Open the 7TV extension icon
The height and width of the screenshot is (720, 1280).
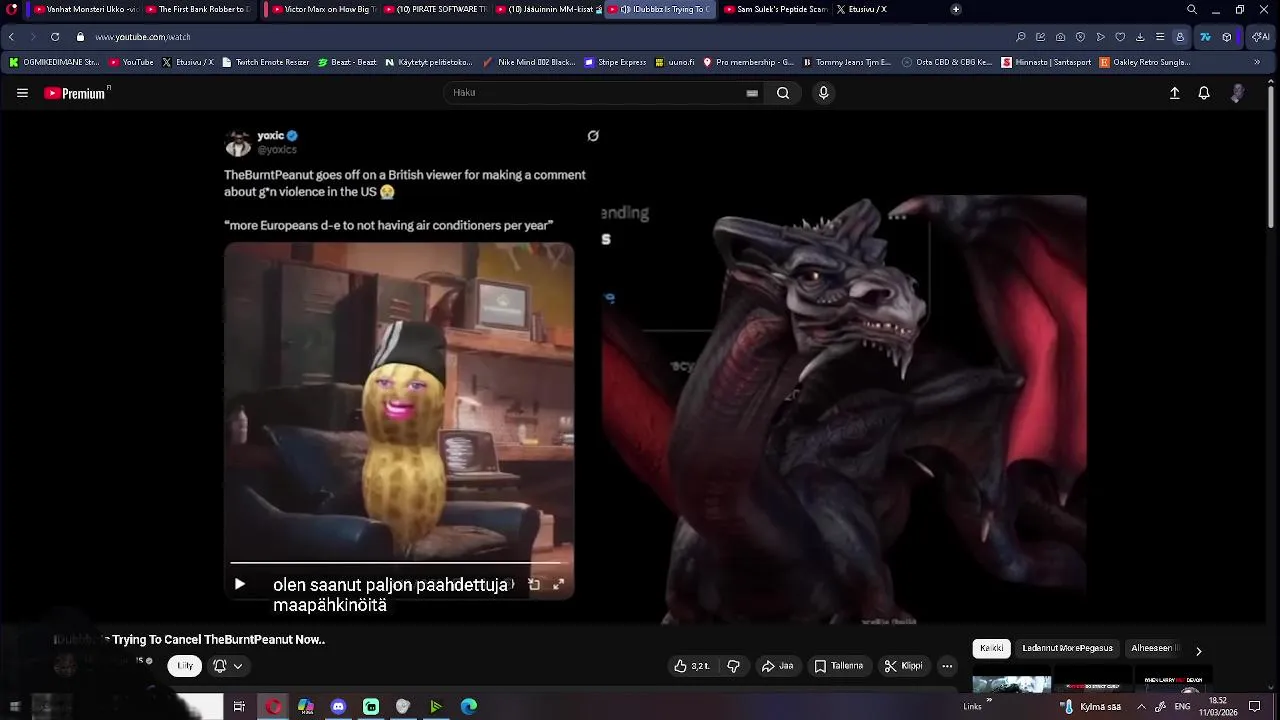click(x=1205, y=37)
